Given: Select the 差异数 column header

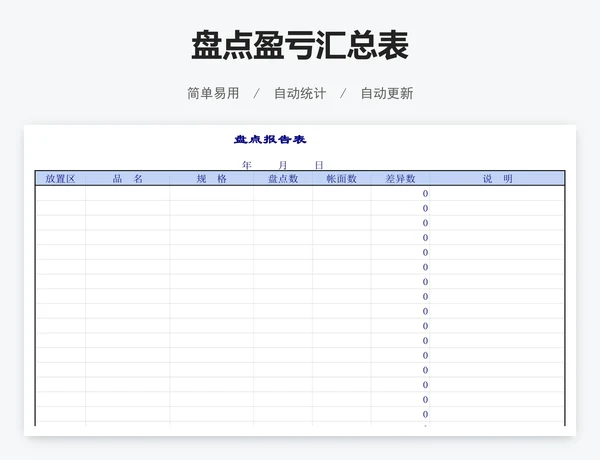Looking at the screenshot, I should coord(400,179).
